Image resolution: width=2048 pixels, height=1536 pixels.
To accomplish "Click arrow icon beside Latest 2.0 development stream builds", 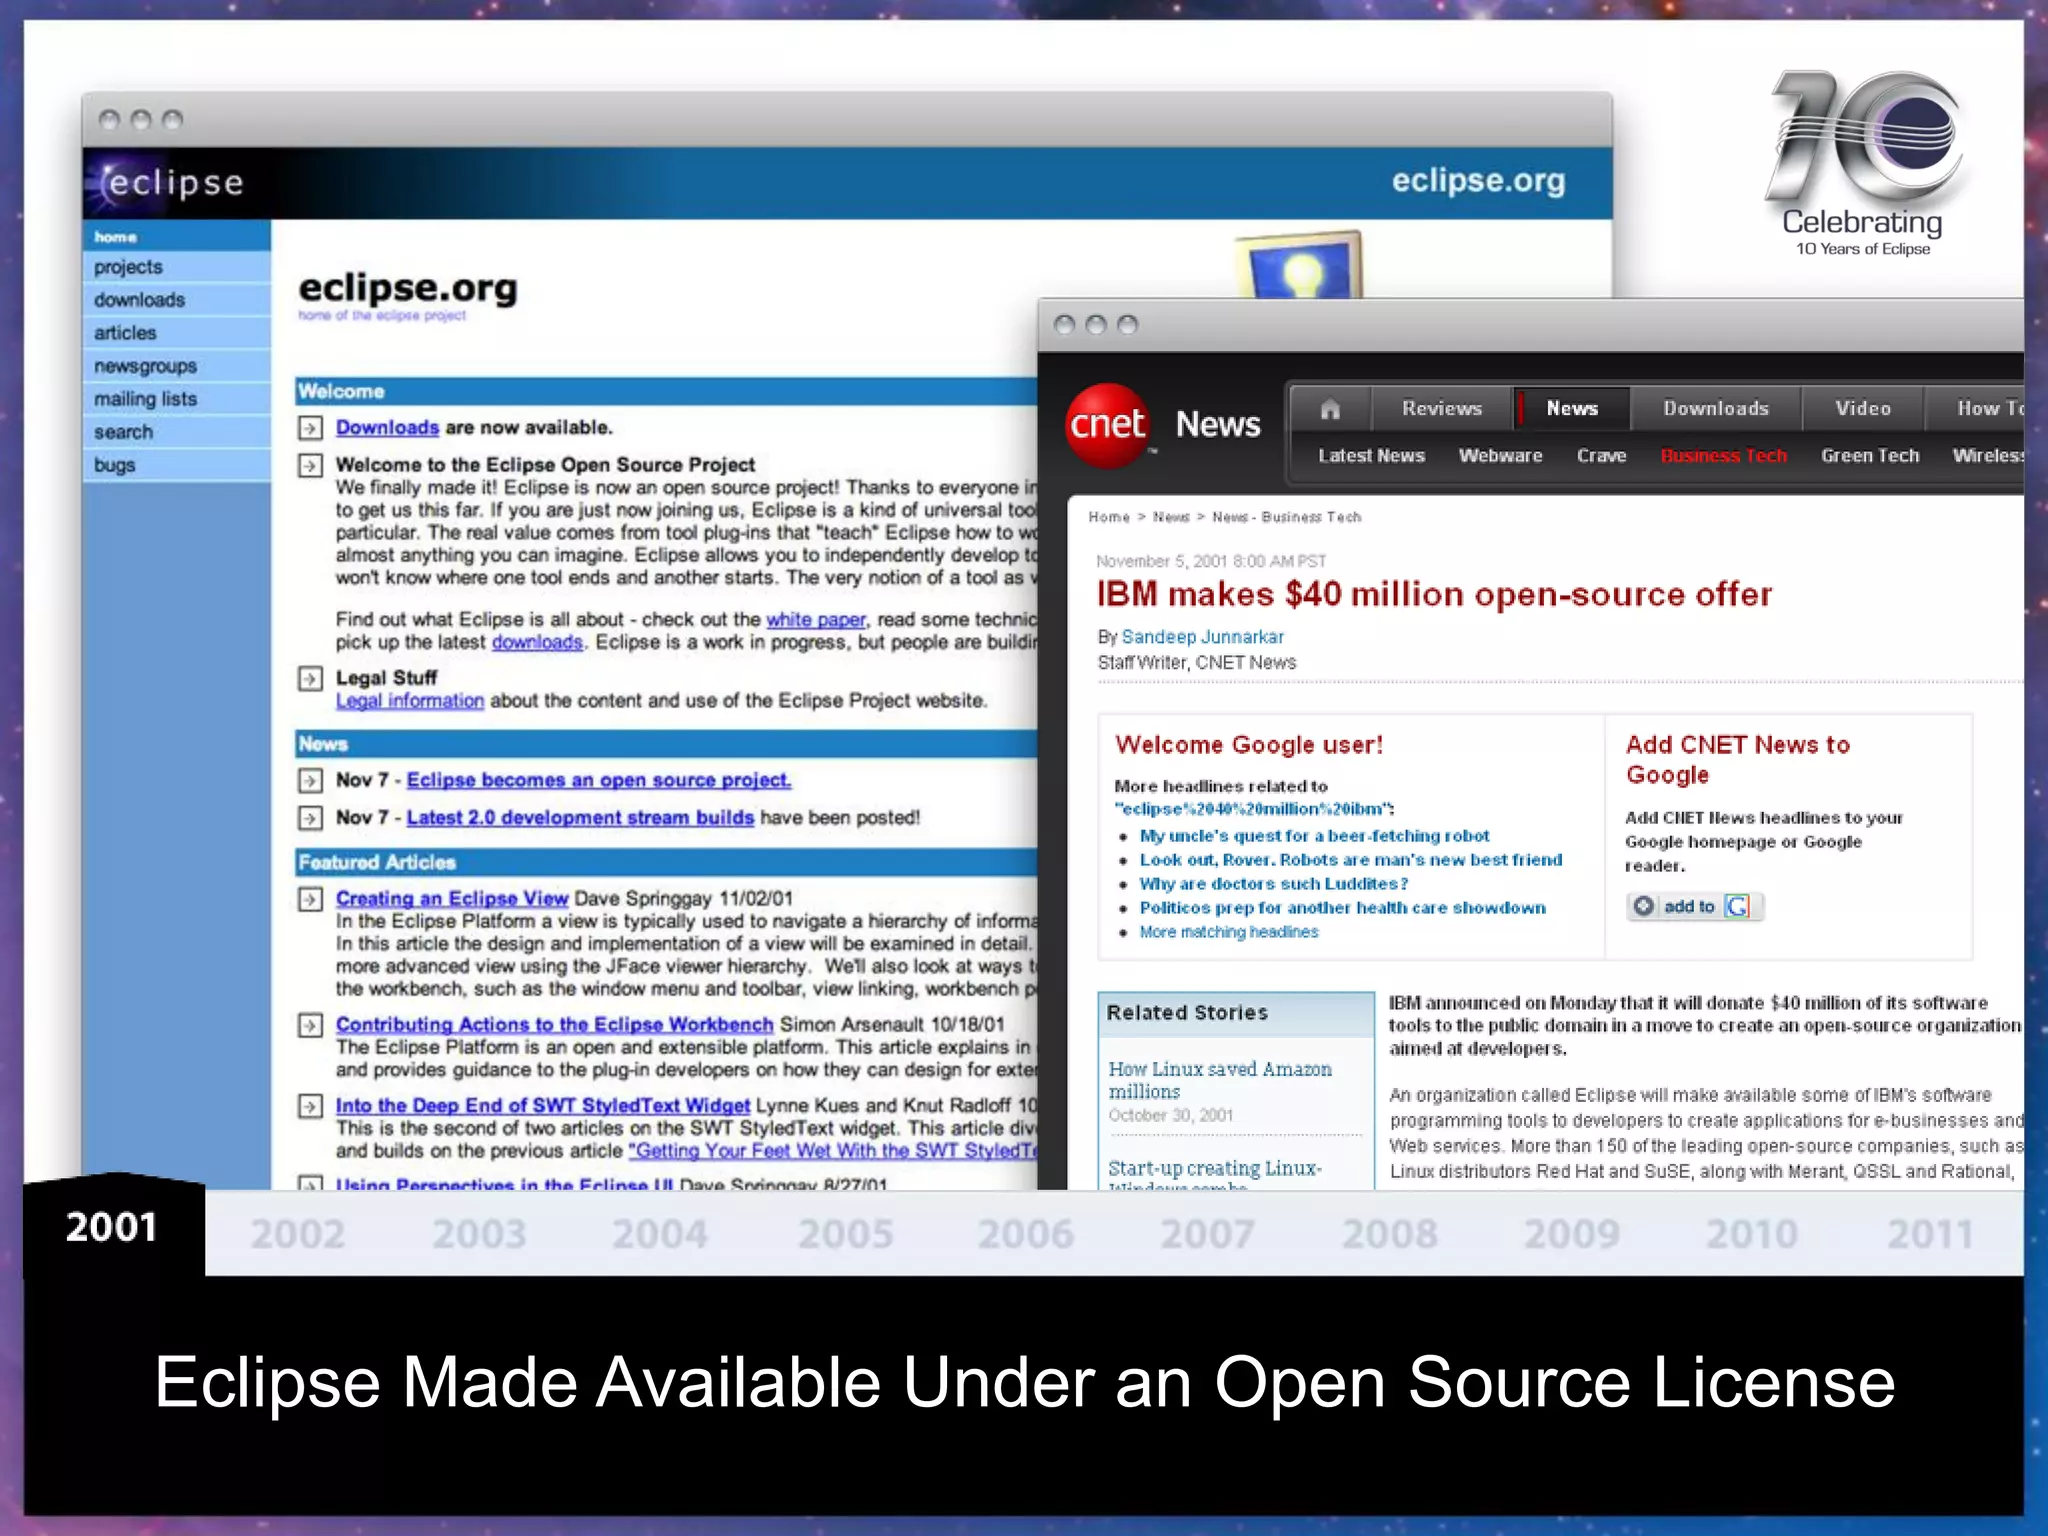I will [x=310, y=818].
